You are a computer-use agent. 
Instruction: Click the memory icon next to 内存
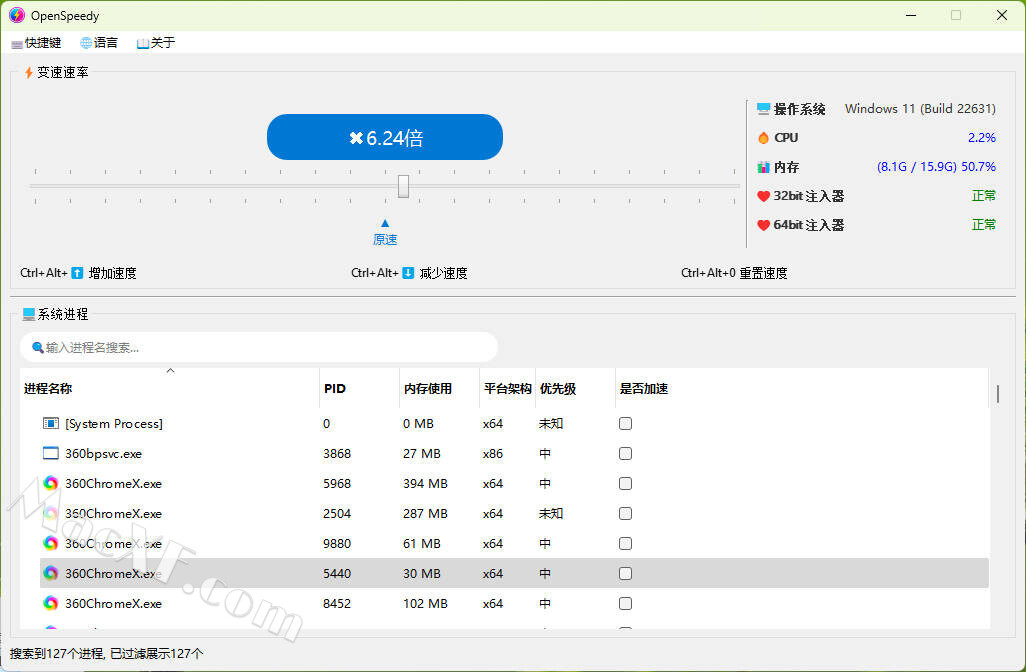pos(764,167)
